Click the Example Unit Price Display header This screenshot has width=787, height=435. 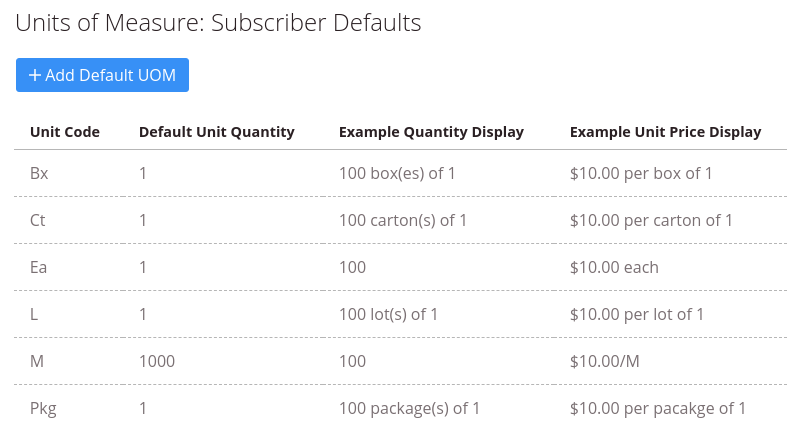[666, 132]
